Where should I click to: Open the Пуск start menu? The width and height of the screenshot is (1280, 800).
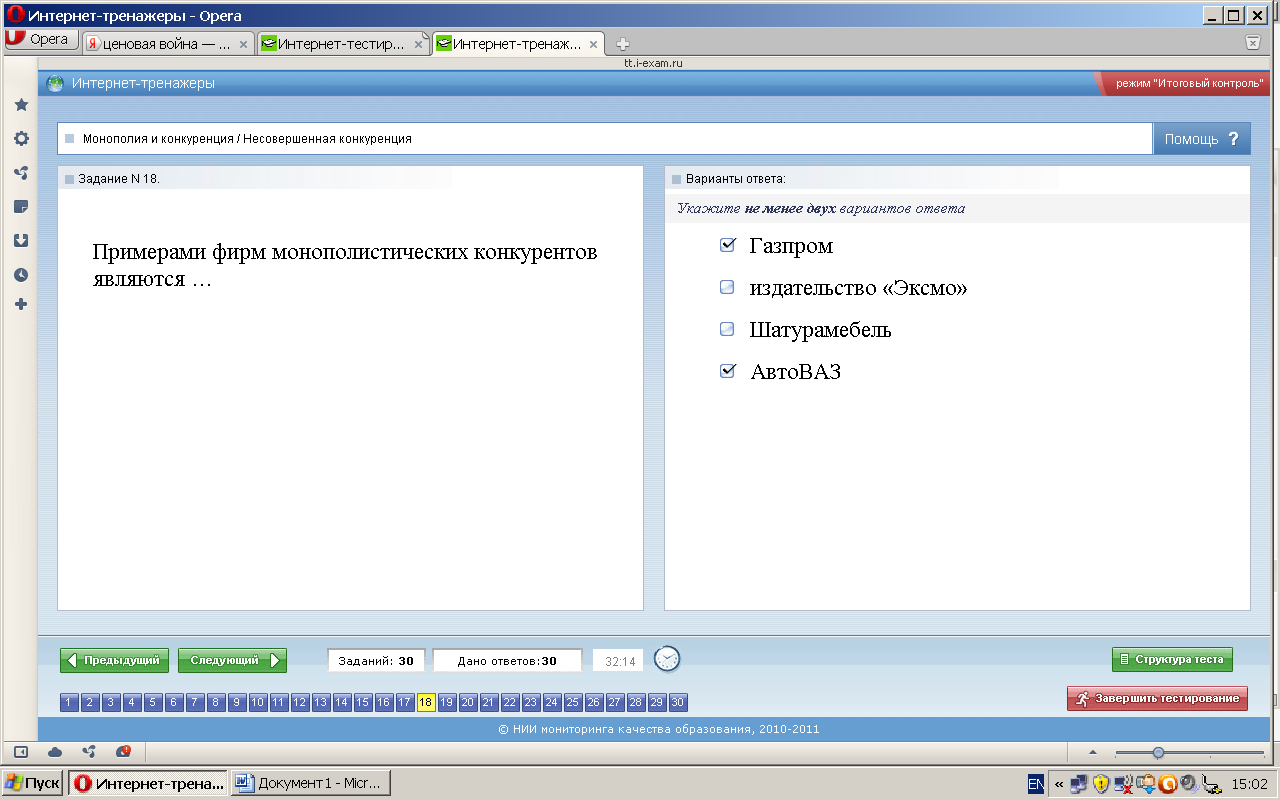[32, 783]
